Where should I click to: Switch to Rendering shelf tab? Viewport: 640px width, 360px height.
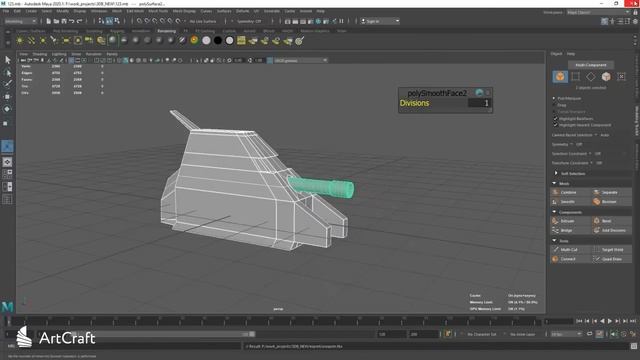[167, 31]
